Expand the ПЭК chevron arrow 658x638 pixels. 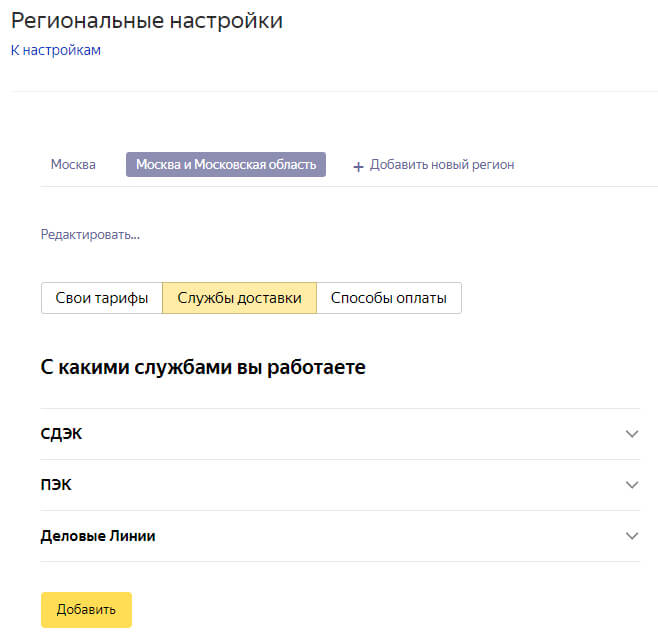631,485
